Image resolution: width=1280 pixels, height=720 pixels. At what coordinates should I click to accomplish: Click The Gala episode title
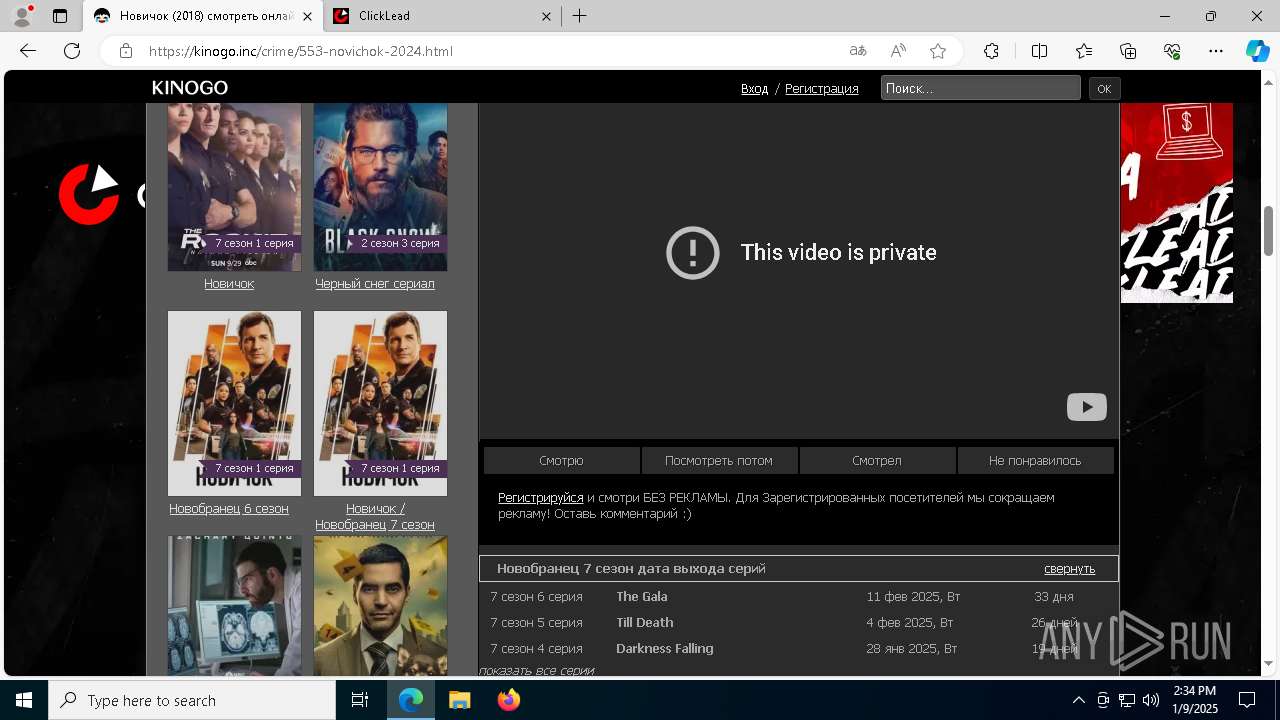(x=642, y=596)
